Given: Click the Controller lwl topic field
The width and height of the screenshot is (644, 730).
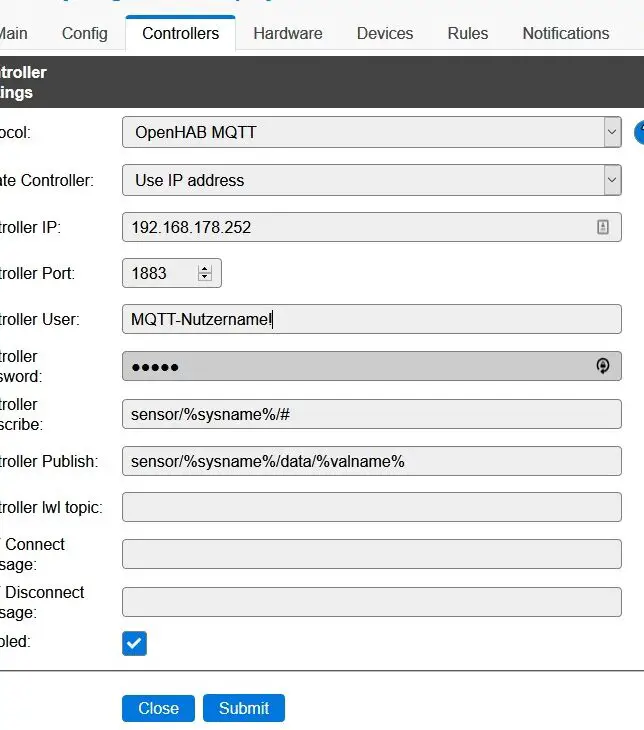Looking at the screenshot, I should pos(372,507).
